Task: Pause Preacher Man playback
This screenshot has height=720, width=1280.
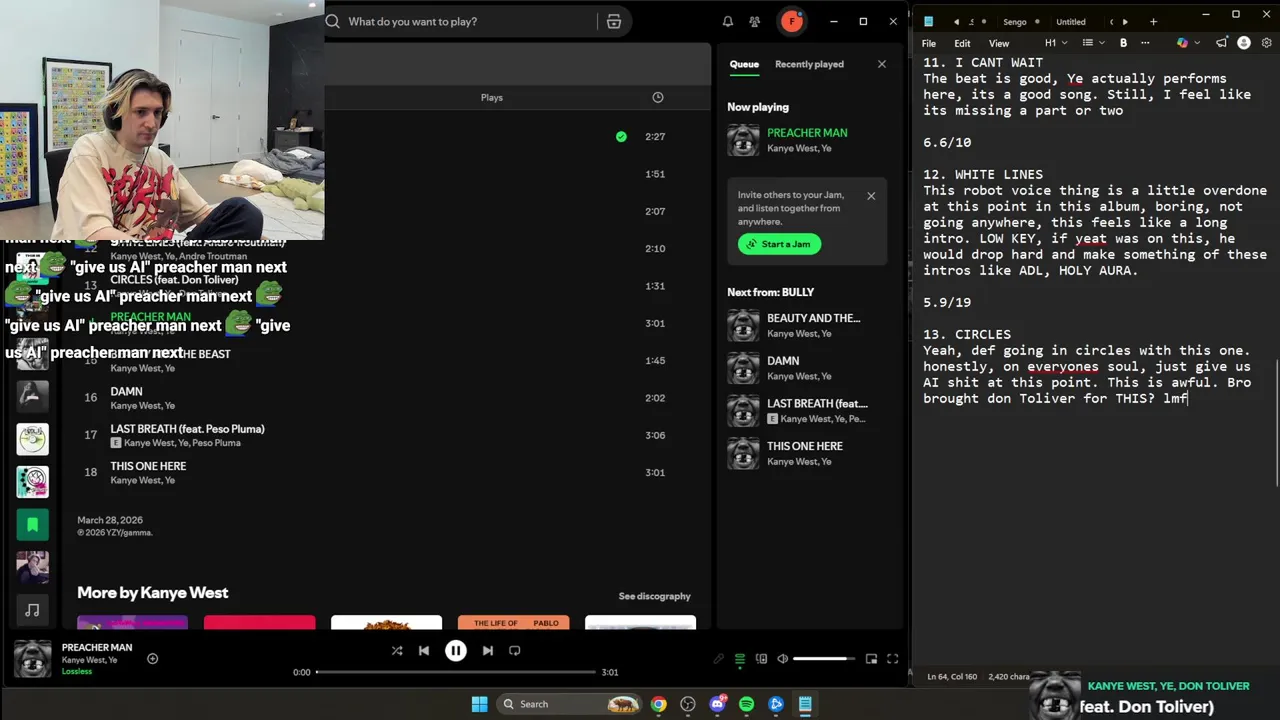Action: coord(455,650)
